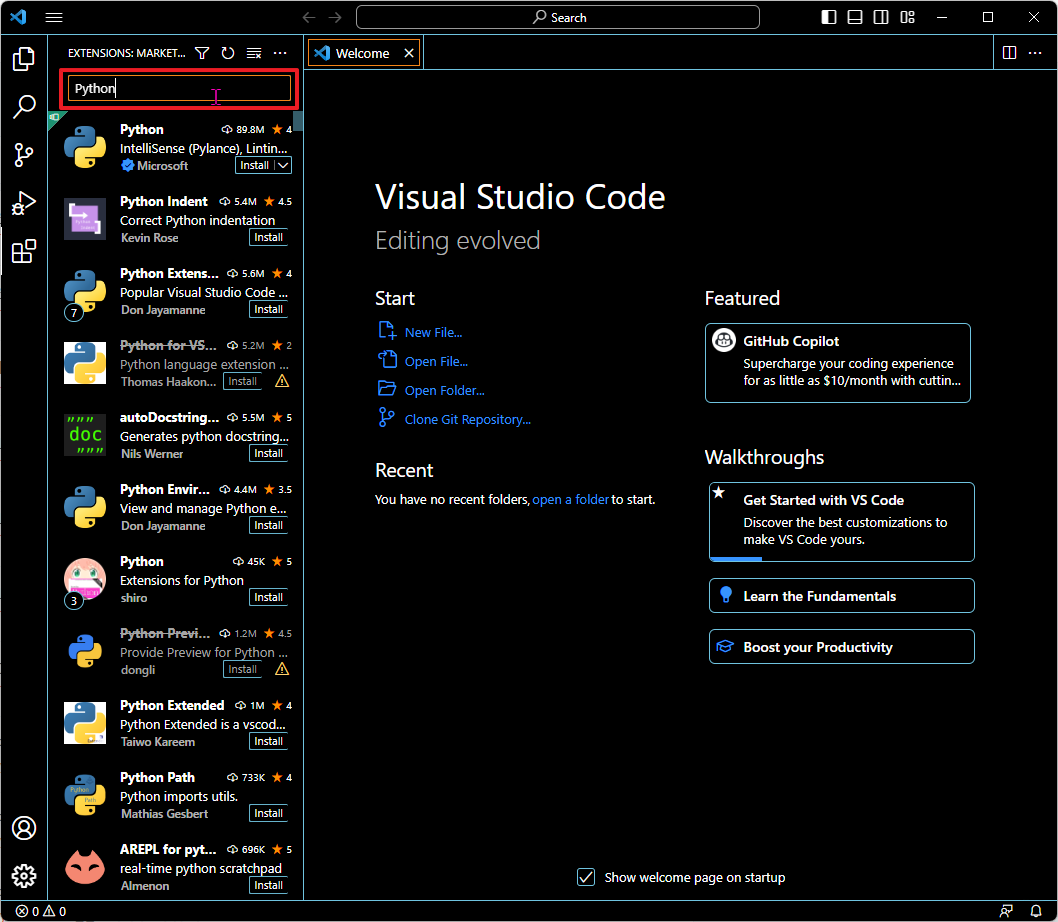Open notifications bell in status bar
1058x922 pixels.
pyautogui.click(x=1036, y=911)
